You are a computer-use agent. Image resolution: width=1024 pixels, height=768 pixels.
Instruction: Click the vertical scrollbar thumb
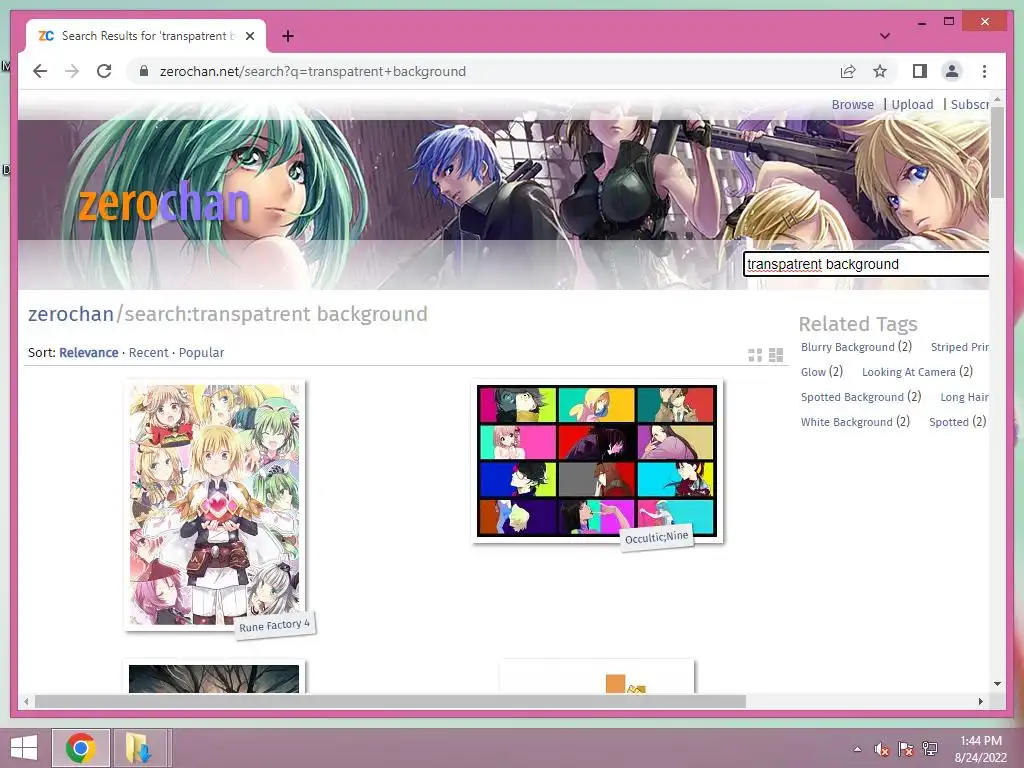pos(997,152)
